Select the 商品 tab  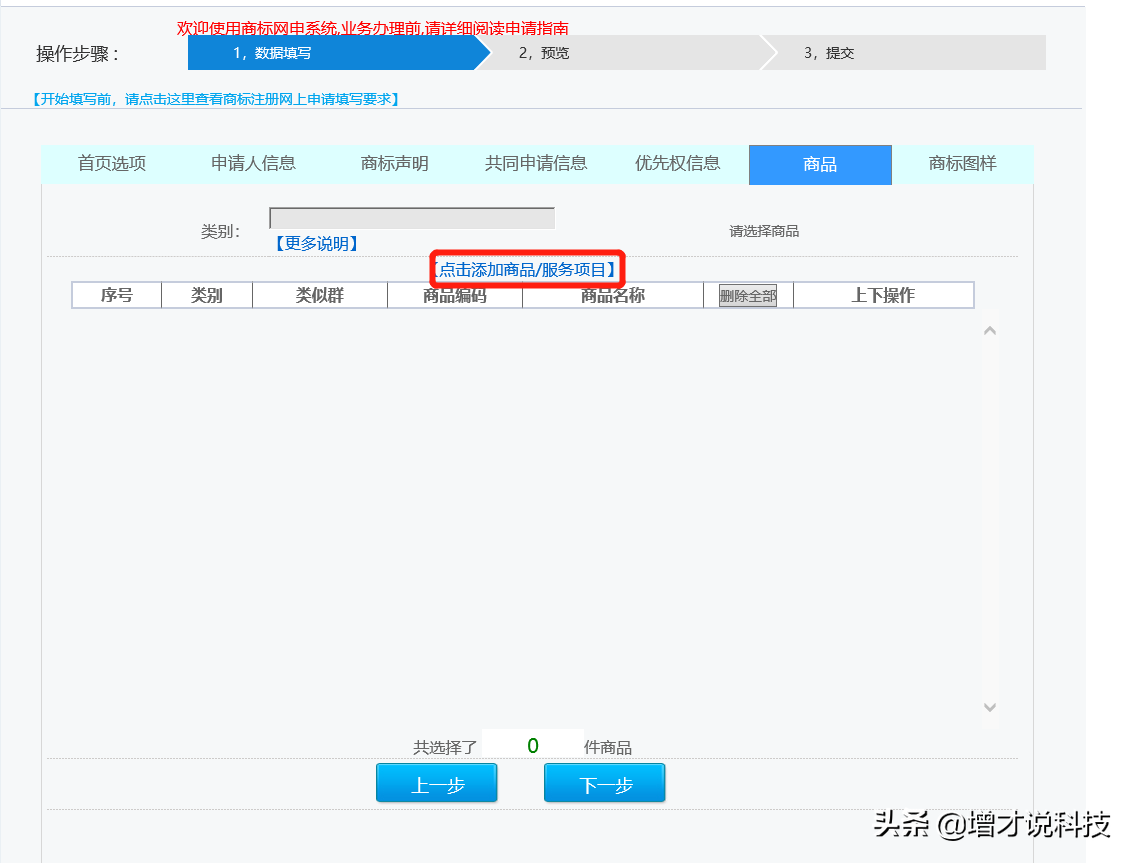[x=819, y=165]
